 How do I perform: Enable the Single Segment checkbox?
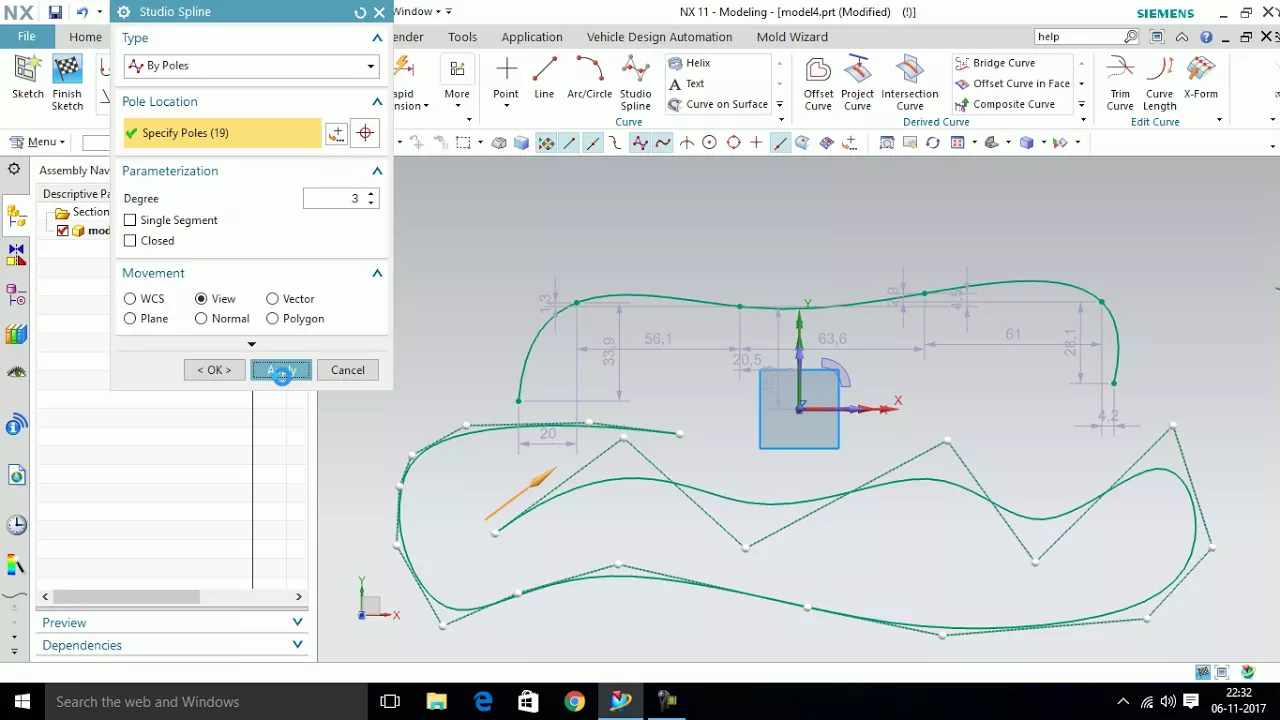pos(130,220)
